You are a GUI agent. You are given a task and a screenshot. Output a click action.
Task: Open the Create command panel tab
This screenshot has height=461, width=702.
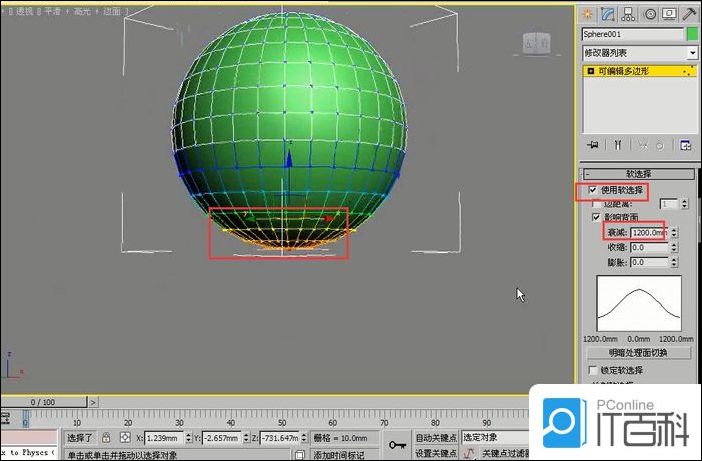587,12
